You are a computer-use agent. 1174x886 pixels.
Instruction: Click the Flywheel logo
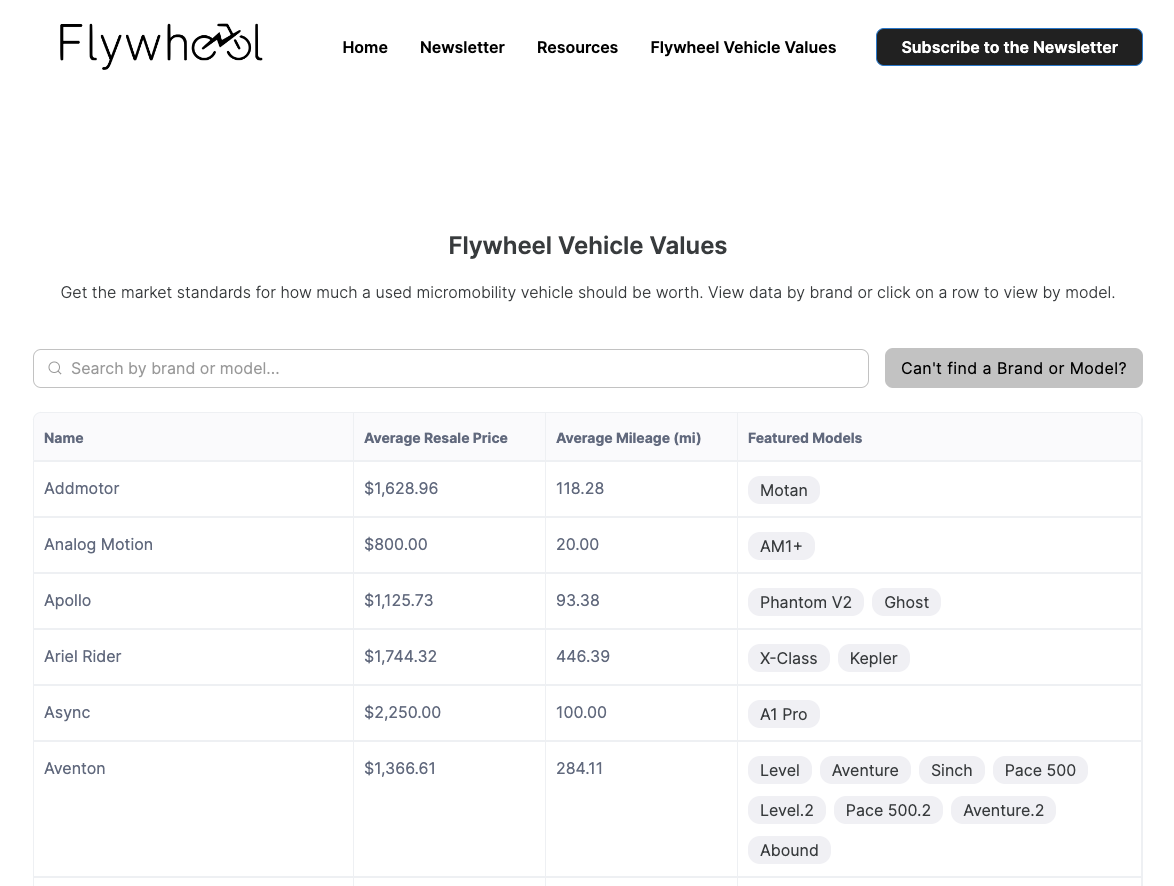tap(160, 45)
